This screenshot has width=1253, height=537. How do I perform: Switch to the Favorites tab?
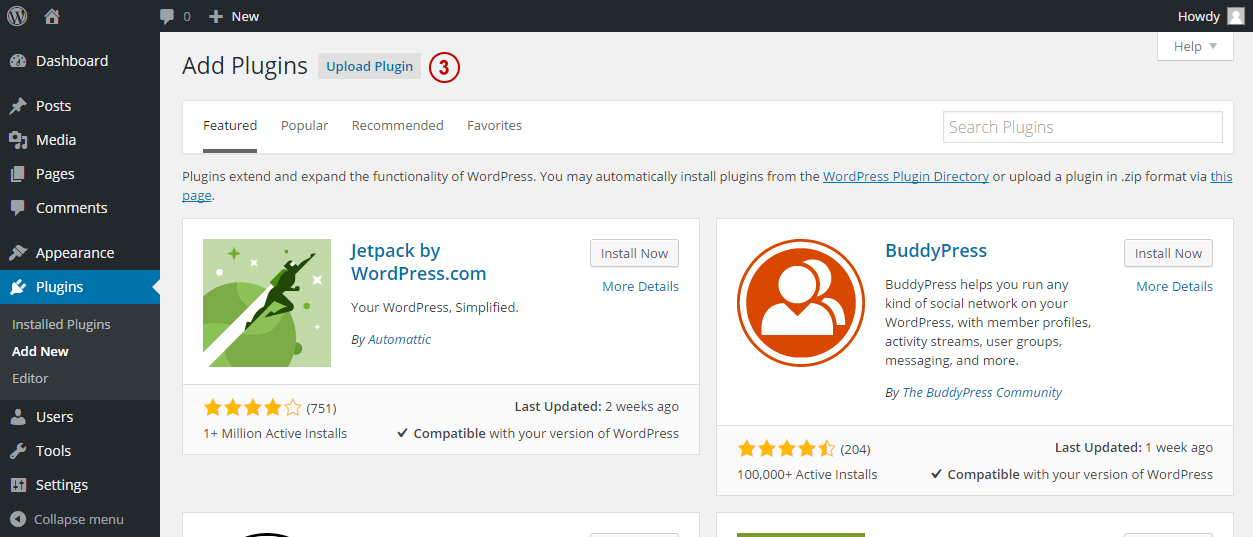pos(494,126)
